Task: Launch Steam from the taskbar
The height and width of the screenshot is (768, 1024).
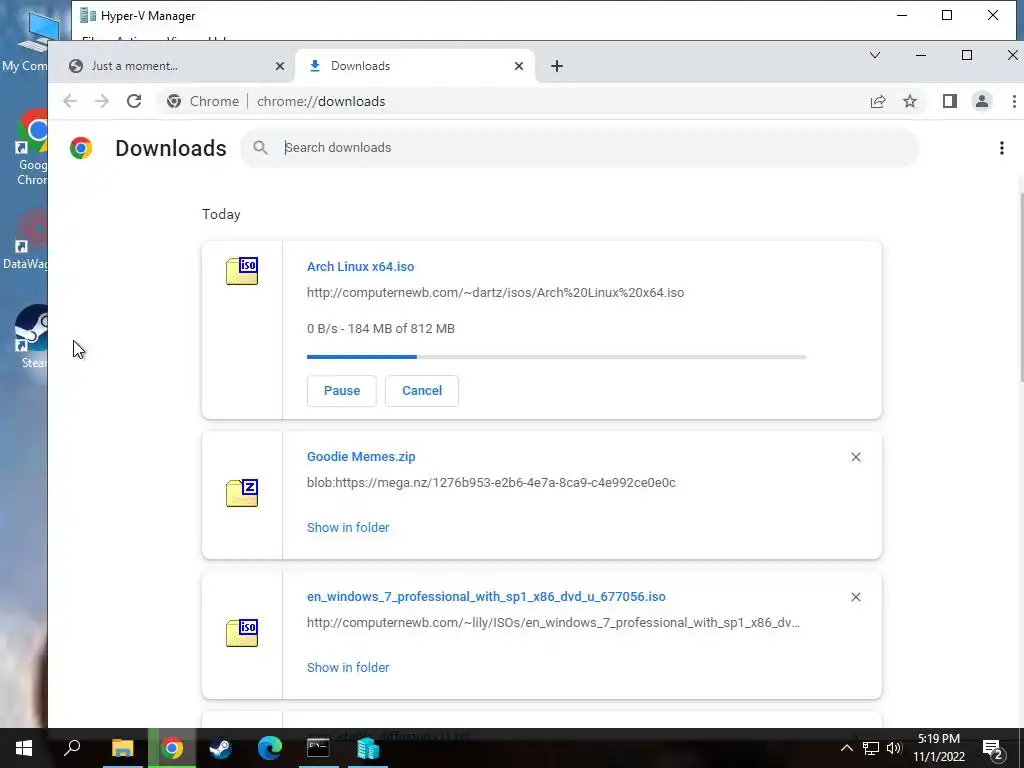Action: 220,748
